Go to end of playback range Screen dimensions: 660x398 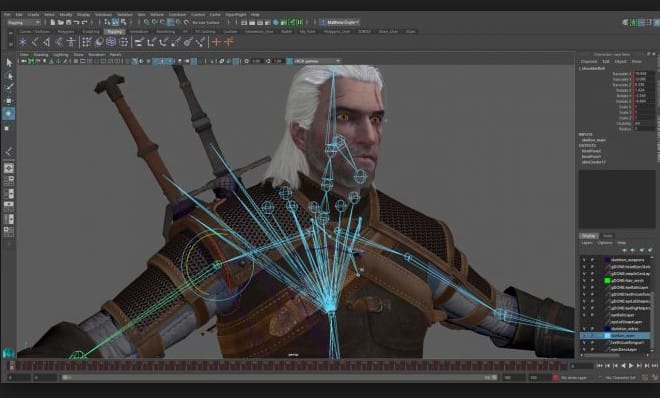pyautogui.click(x=655, y=366)
